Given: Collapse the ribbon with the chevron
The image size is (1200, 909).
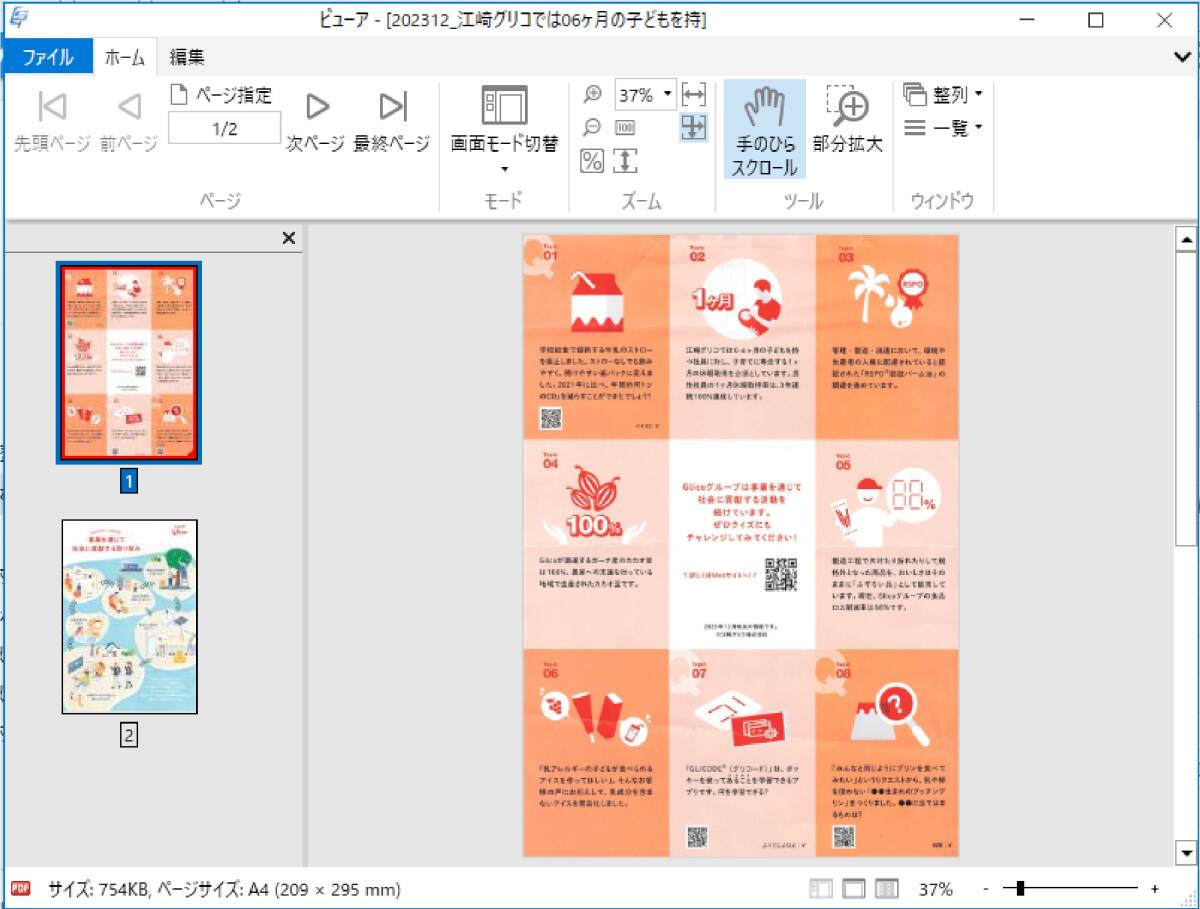Looking at the screenshot, I should [1182, 57].
